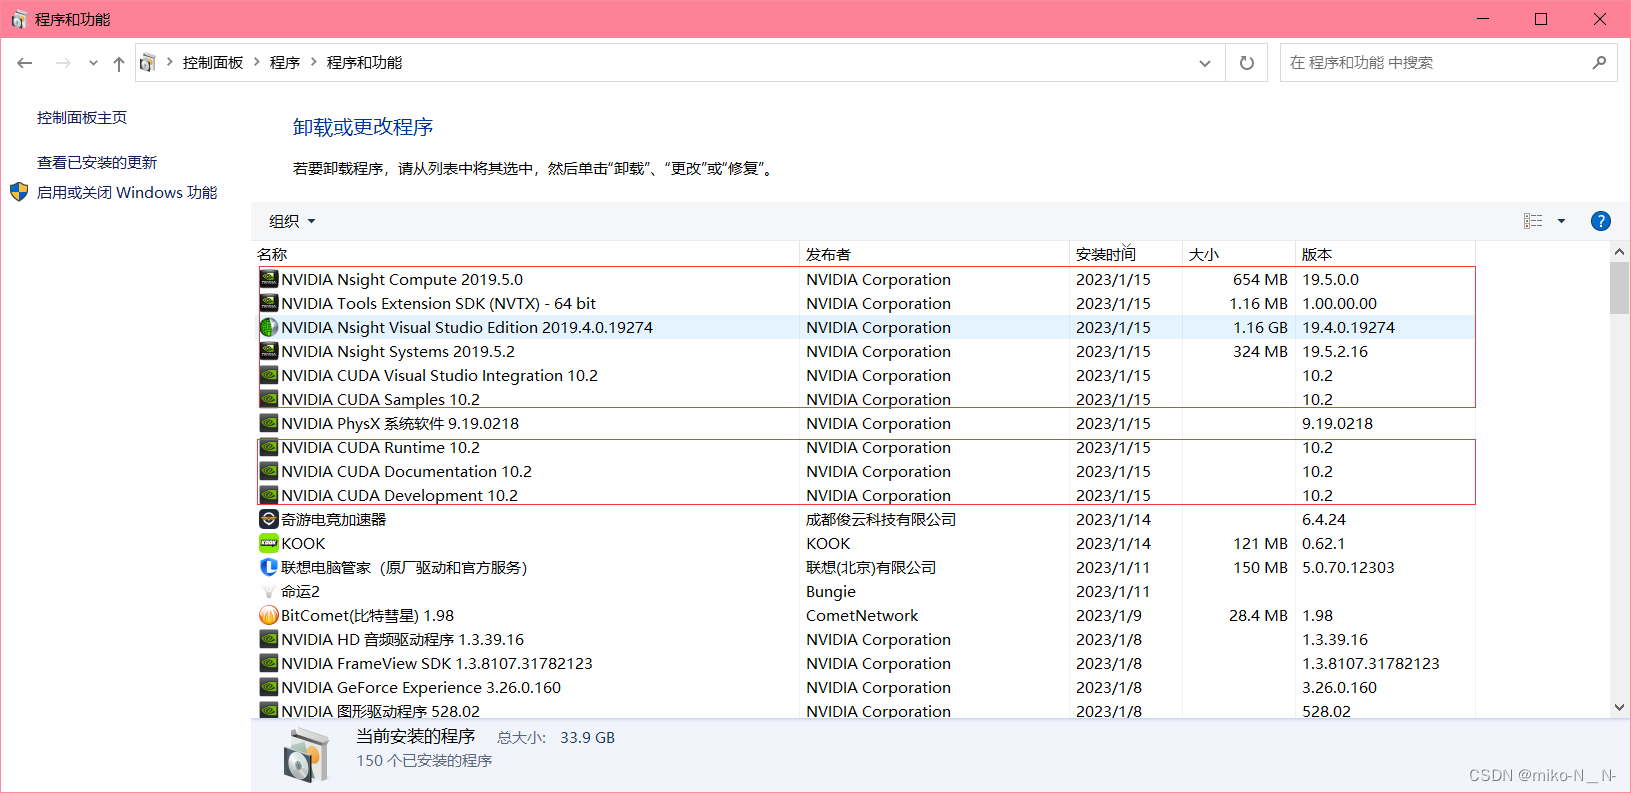Click the BitComet(比特彗星) icon
Image resolution: width=1631 pixels, height=793 pixels.
268,615
